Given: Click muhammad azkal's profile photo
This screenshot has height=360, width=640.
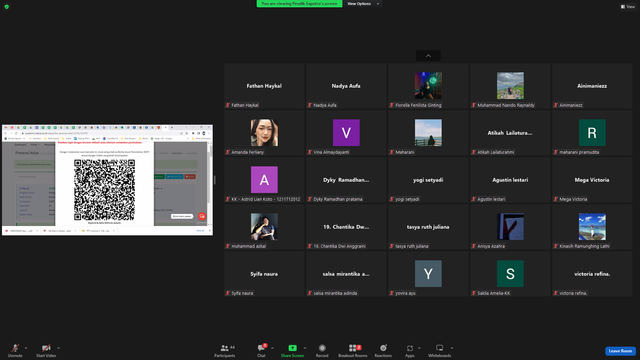Looking at the screenshot, I should tap(264, 226).
